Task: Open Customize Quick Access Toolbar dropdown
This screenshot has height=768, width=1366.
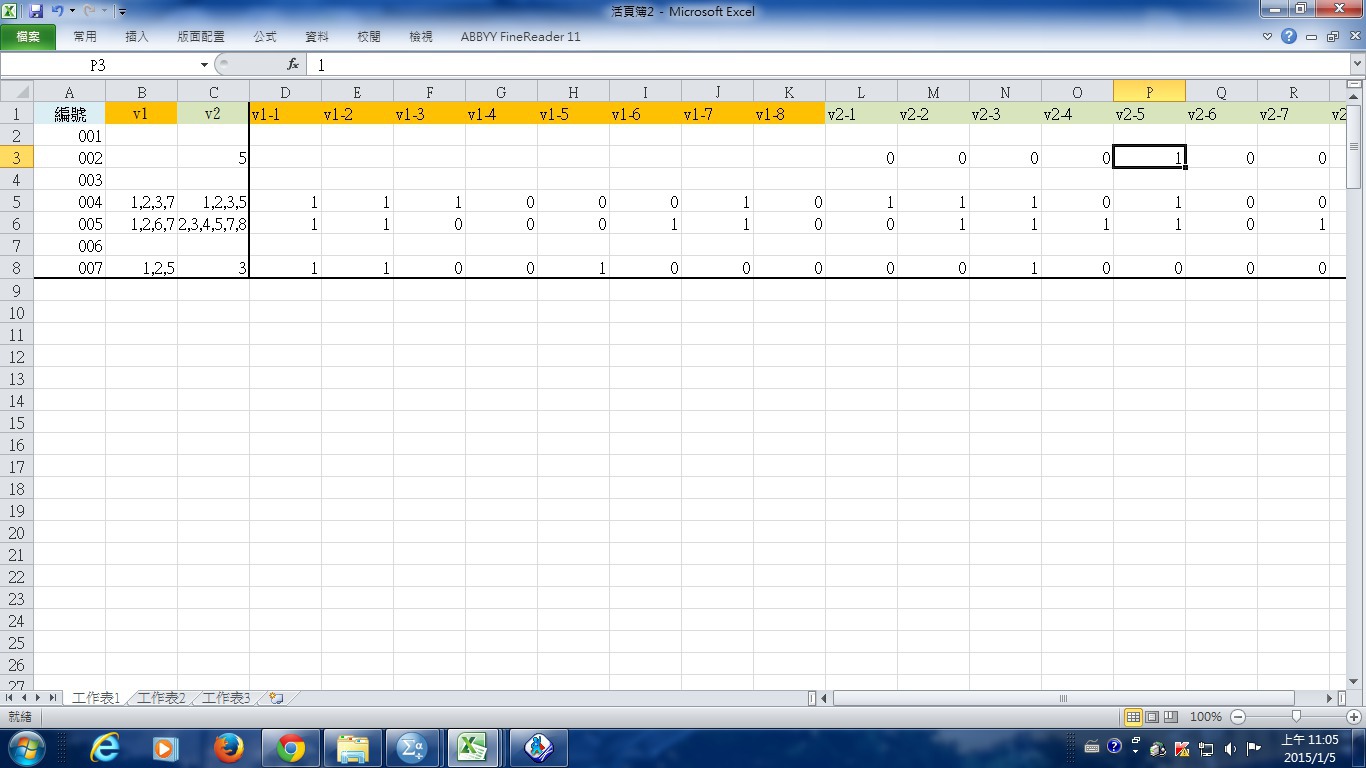Action: [122, 11]
